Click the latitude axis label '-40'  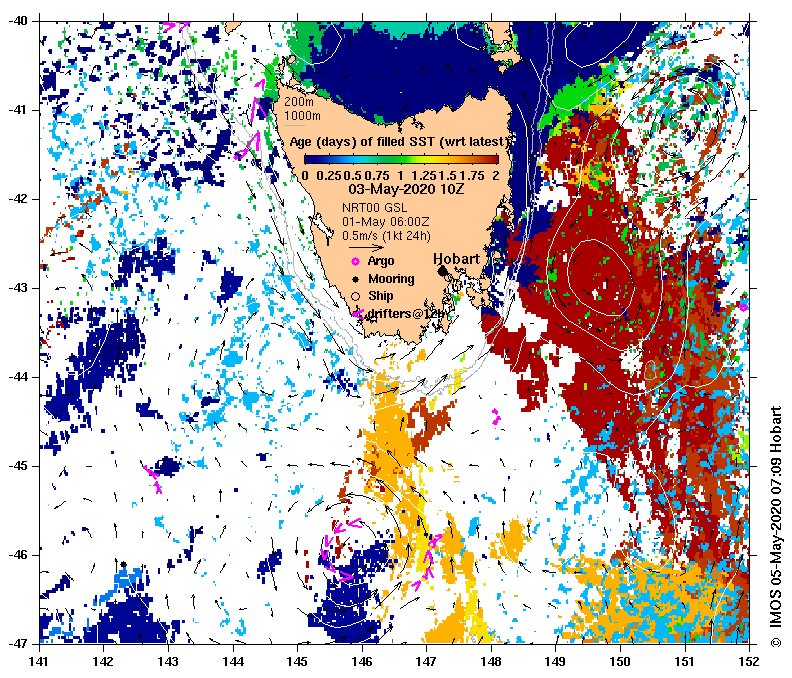(x=17, y=21)
